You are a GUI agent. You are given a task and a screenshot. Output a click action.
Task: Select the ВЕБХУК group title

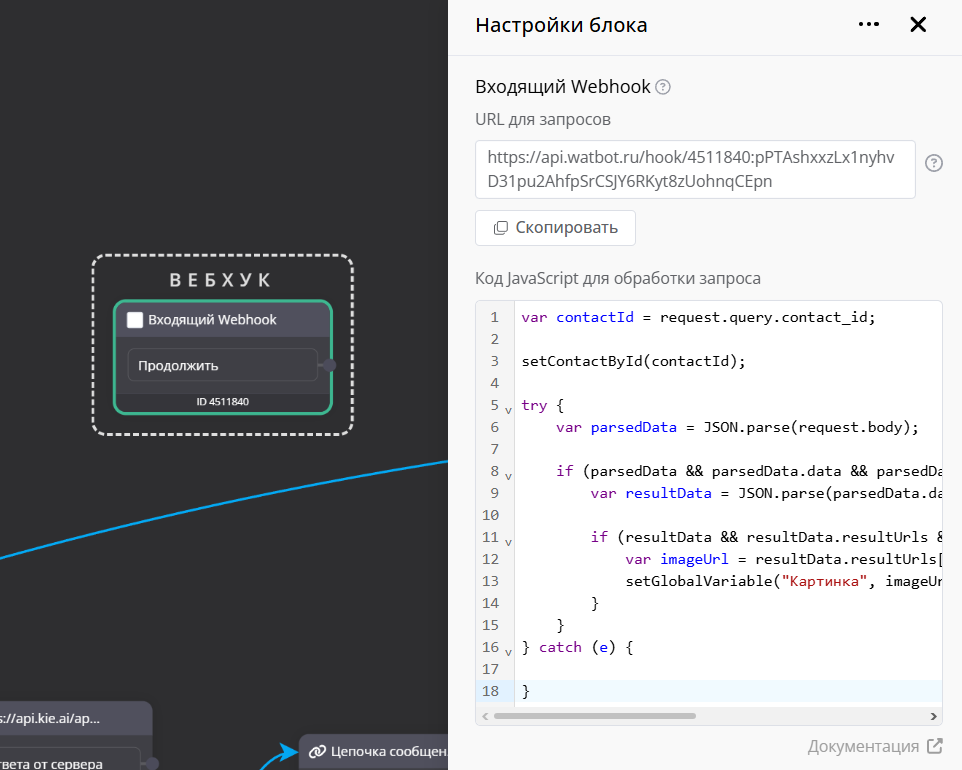click(222, 279)
